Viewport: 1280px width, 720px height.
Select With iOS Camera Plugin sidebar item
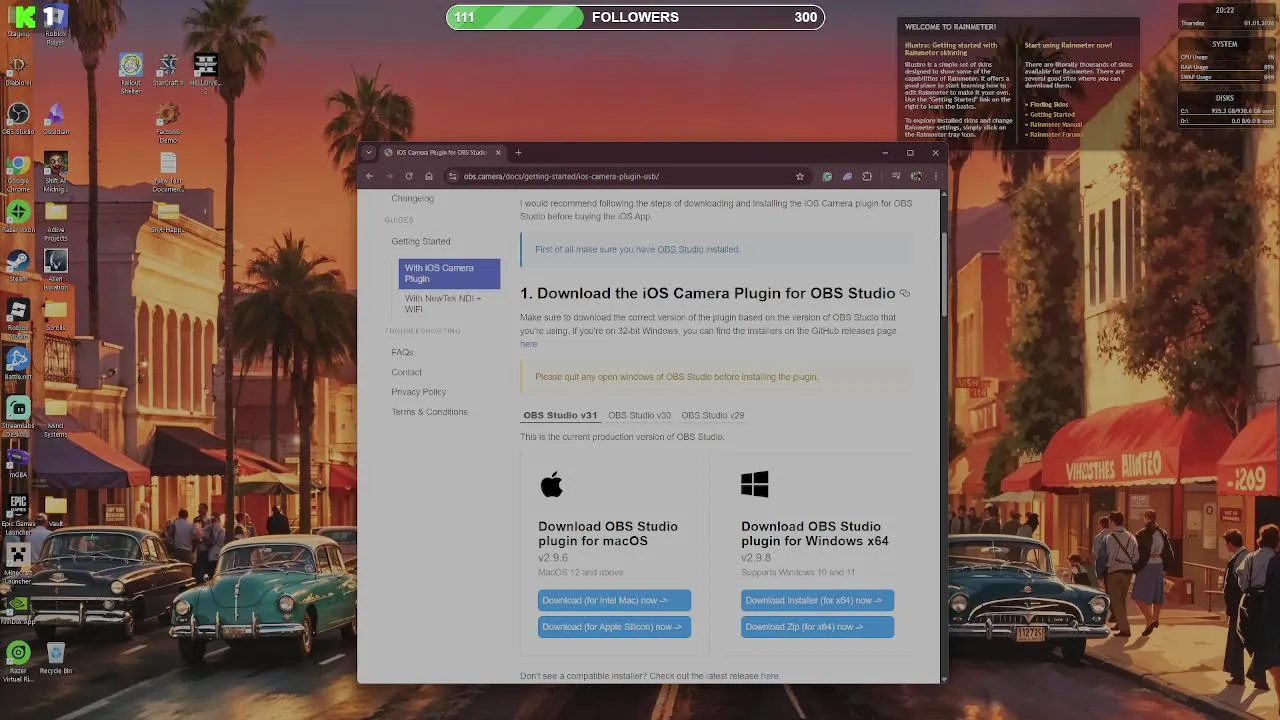449,273
